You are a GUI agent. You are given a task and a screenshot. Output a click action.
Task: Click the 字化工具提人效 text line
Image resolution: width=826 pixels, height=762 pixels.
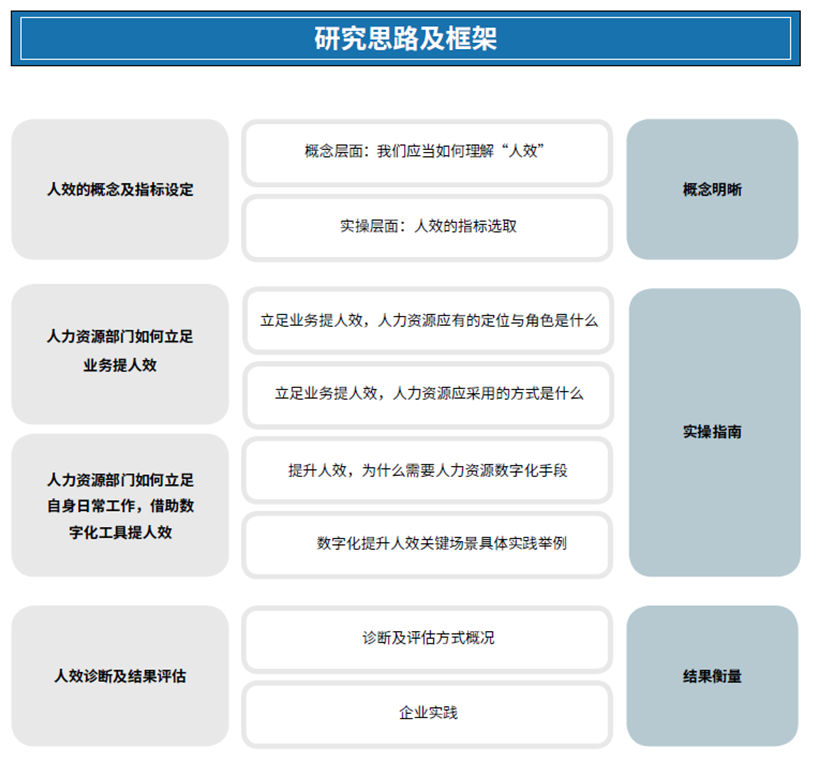tap(120, 533)
